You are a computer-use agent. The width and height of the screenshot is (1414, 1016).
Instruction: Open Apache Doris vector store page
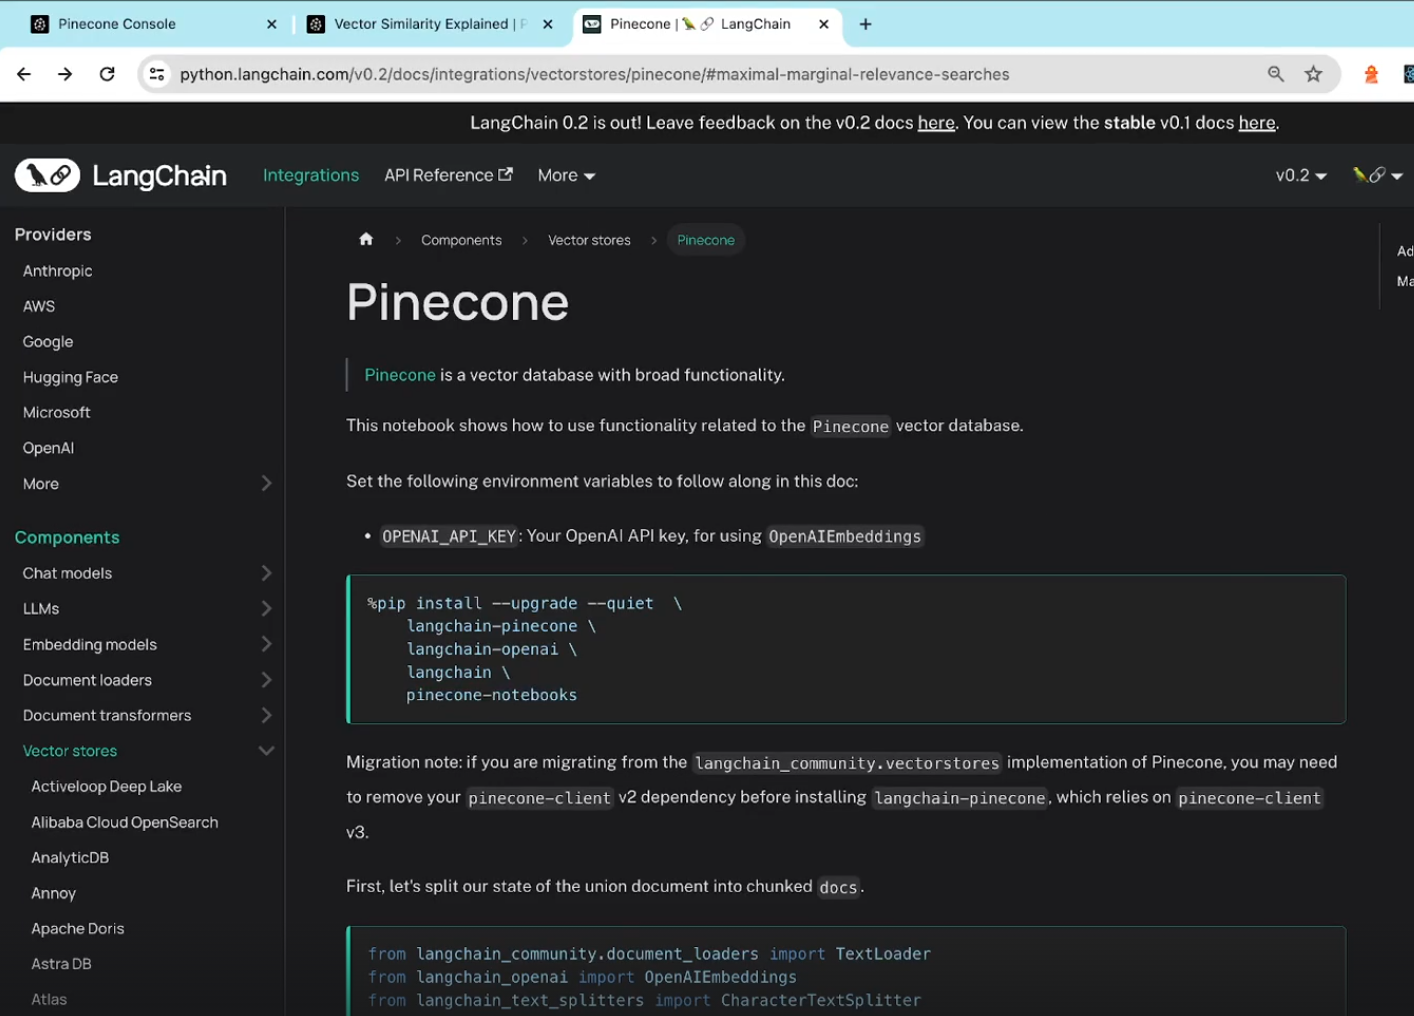point(78,928)
